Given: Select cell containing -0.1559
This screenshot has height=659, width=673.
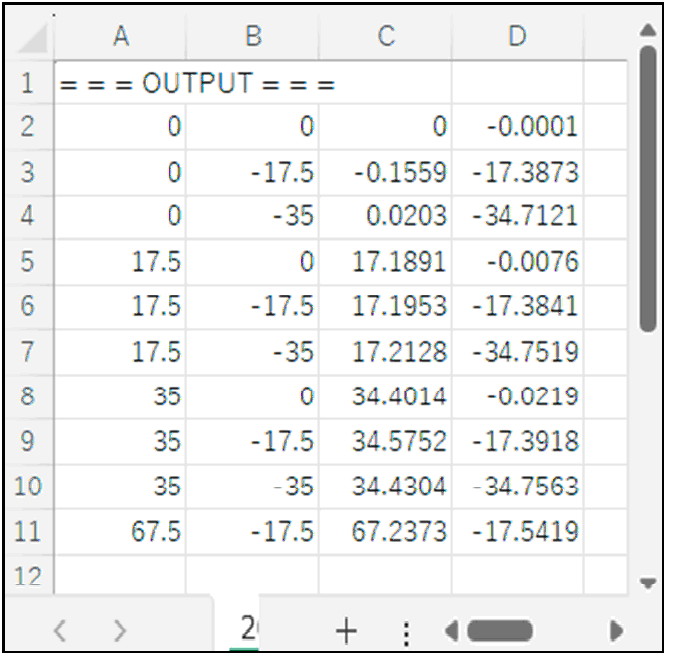Looking at the screenshot, I should click(x=386, y=173).
